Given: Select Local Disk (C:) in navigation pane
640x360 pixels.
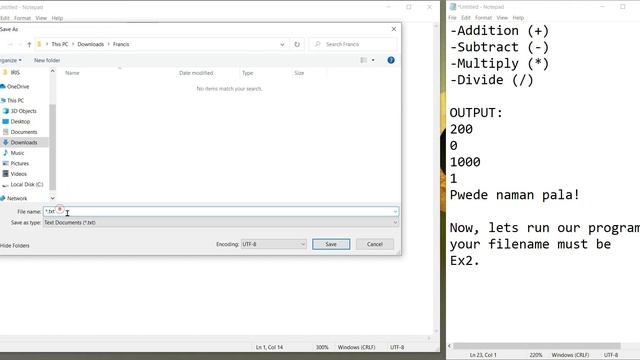Looking at the screenshot, I should [27, 184].
